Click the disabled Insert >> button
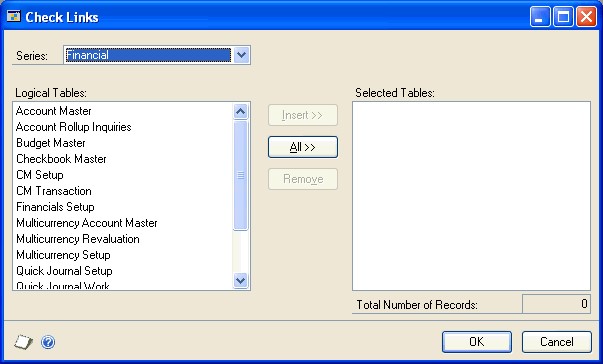 click(303, 115)
